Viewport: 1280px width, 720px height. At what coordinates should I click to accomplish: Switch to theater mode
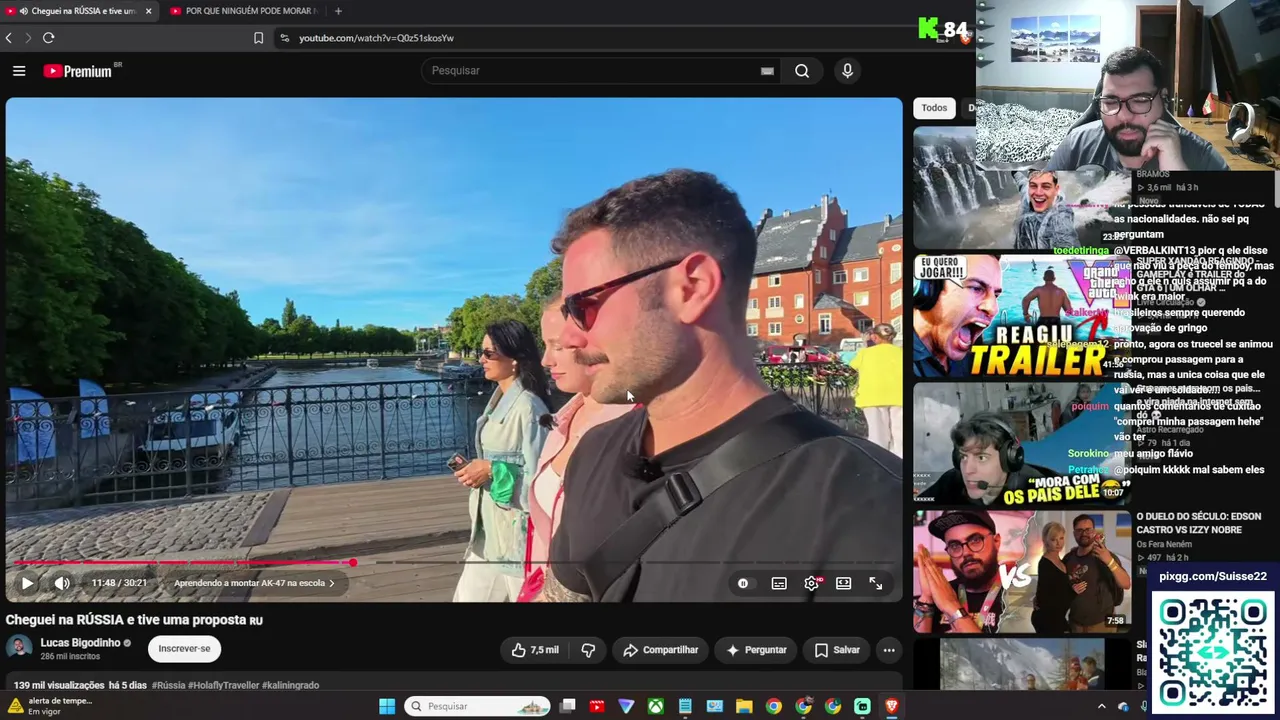point(843,583)
